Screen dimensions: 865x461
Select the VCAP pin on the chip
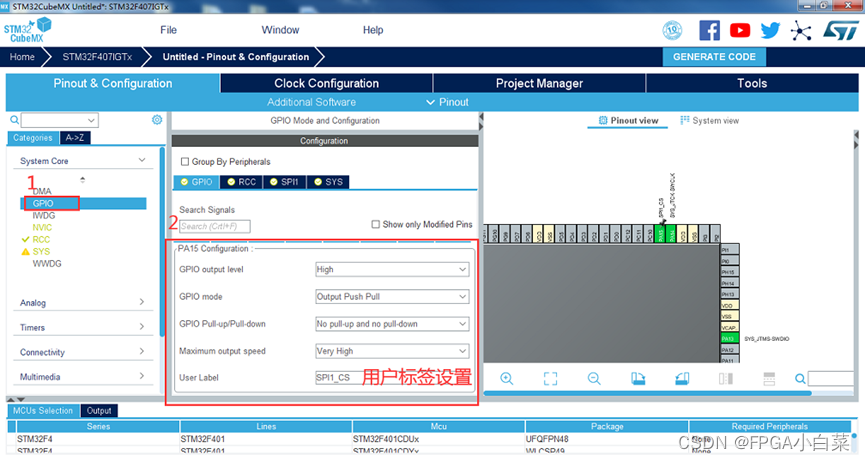[x=729, y=327]
